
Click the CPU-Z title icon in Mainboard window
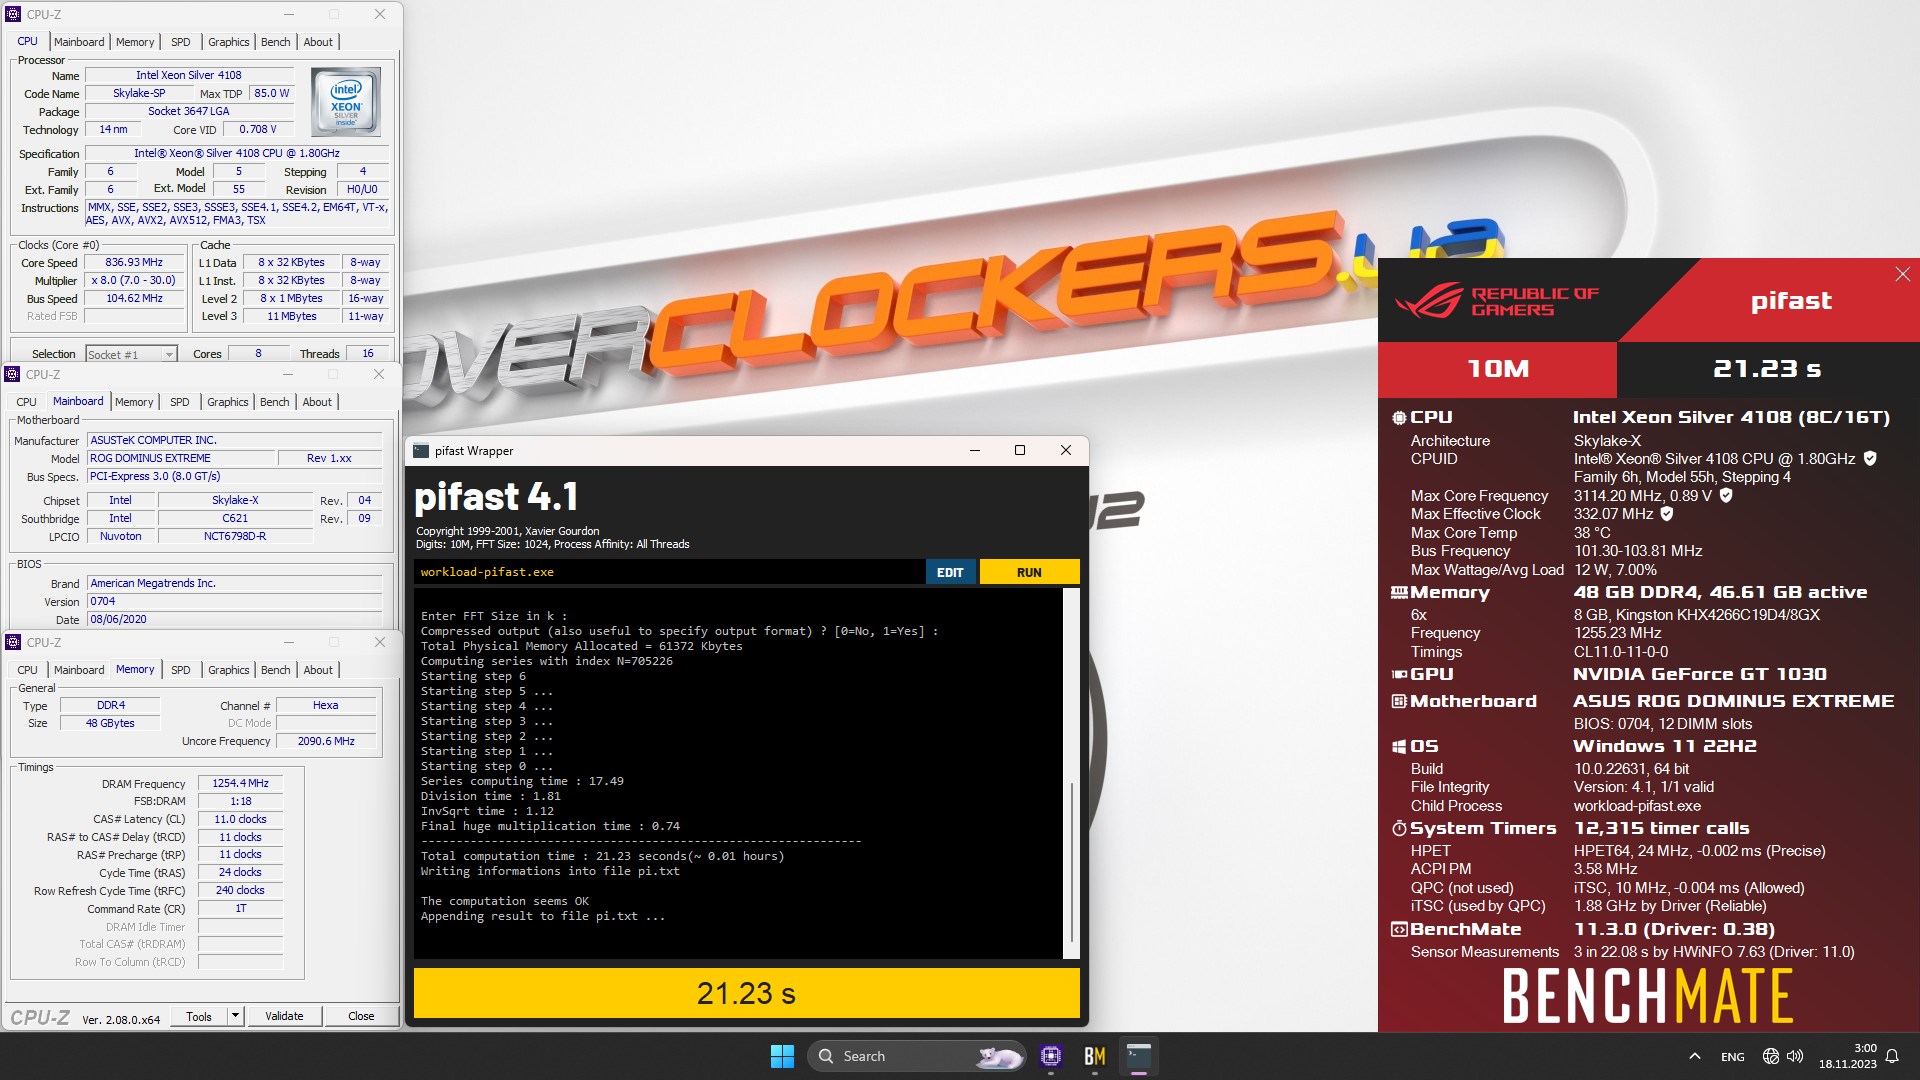coord(12,374)
